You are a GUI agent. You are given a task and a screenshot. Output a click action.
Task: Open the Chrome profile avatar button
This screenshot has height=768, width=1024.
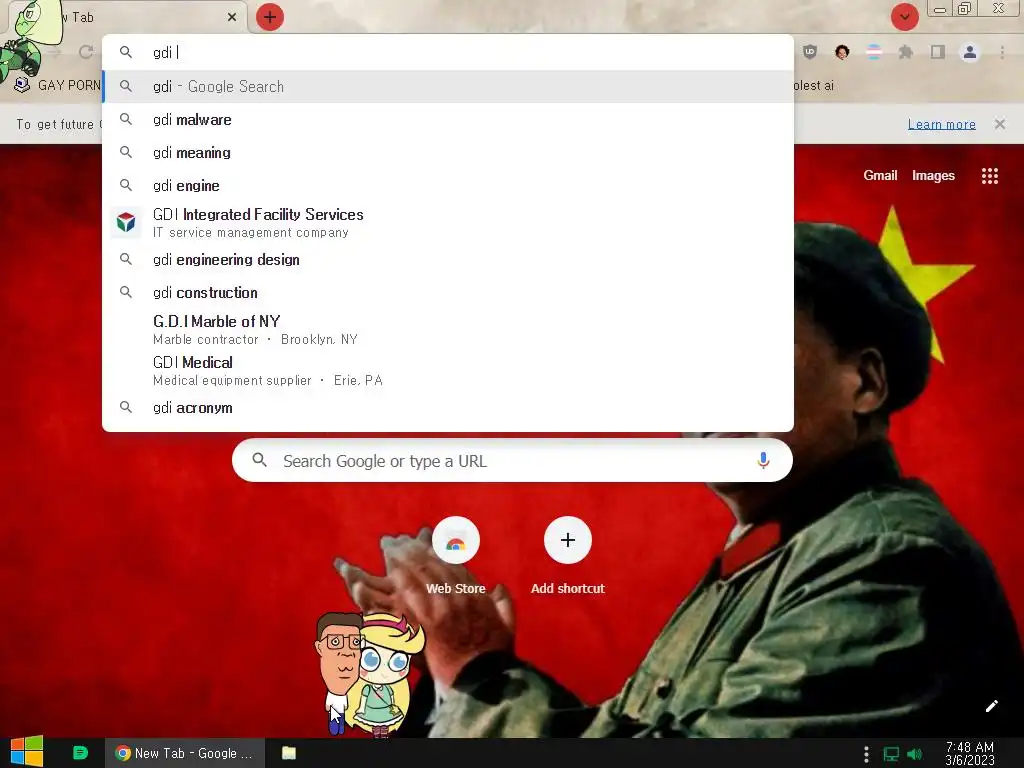pyautogui.click(x=970, y=52)
